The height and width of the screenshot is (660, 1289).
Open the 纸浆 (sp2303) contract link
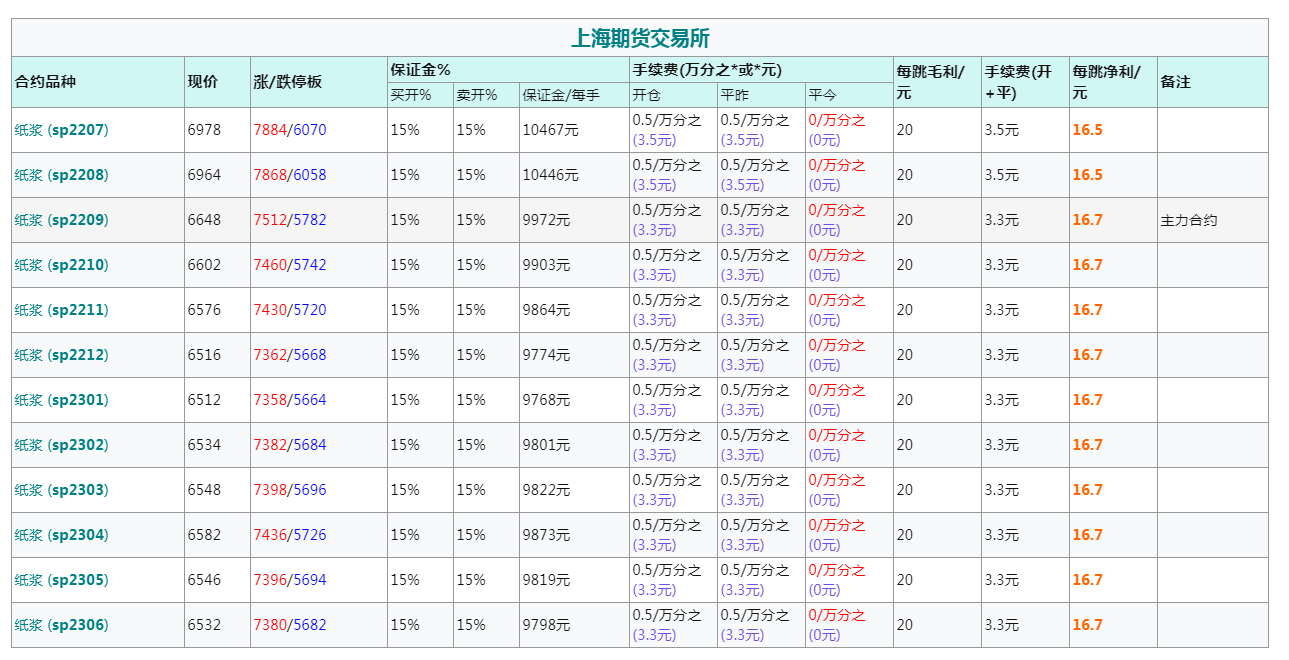point(61,490)
